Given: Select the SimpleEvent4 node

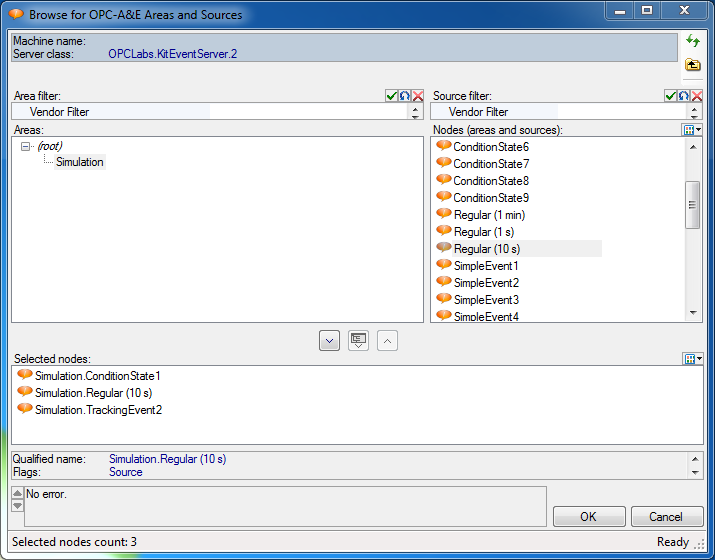Looking at the screenshot, I should [486, 316].
